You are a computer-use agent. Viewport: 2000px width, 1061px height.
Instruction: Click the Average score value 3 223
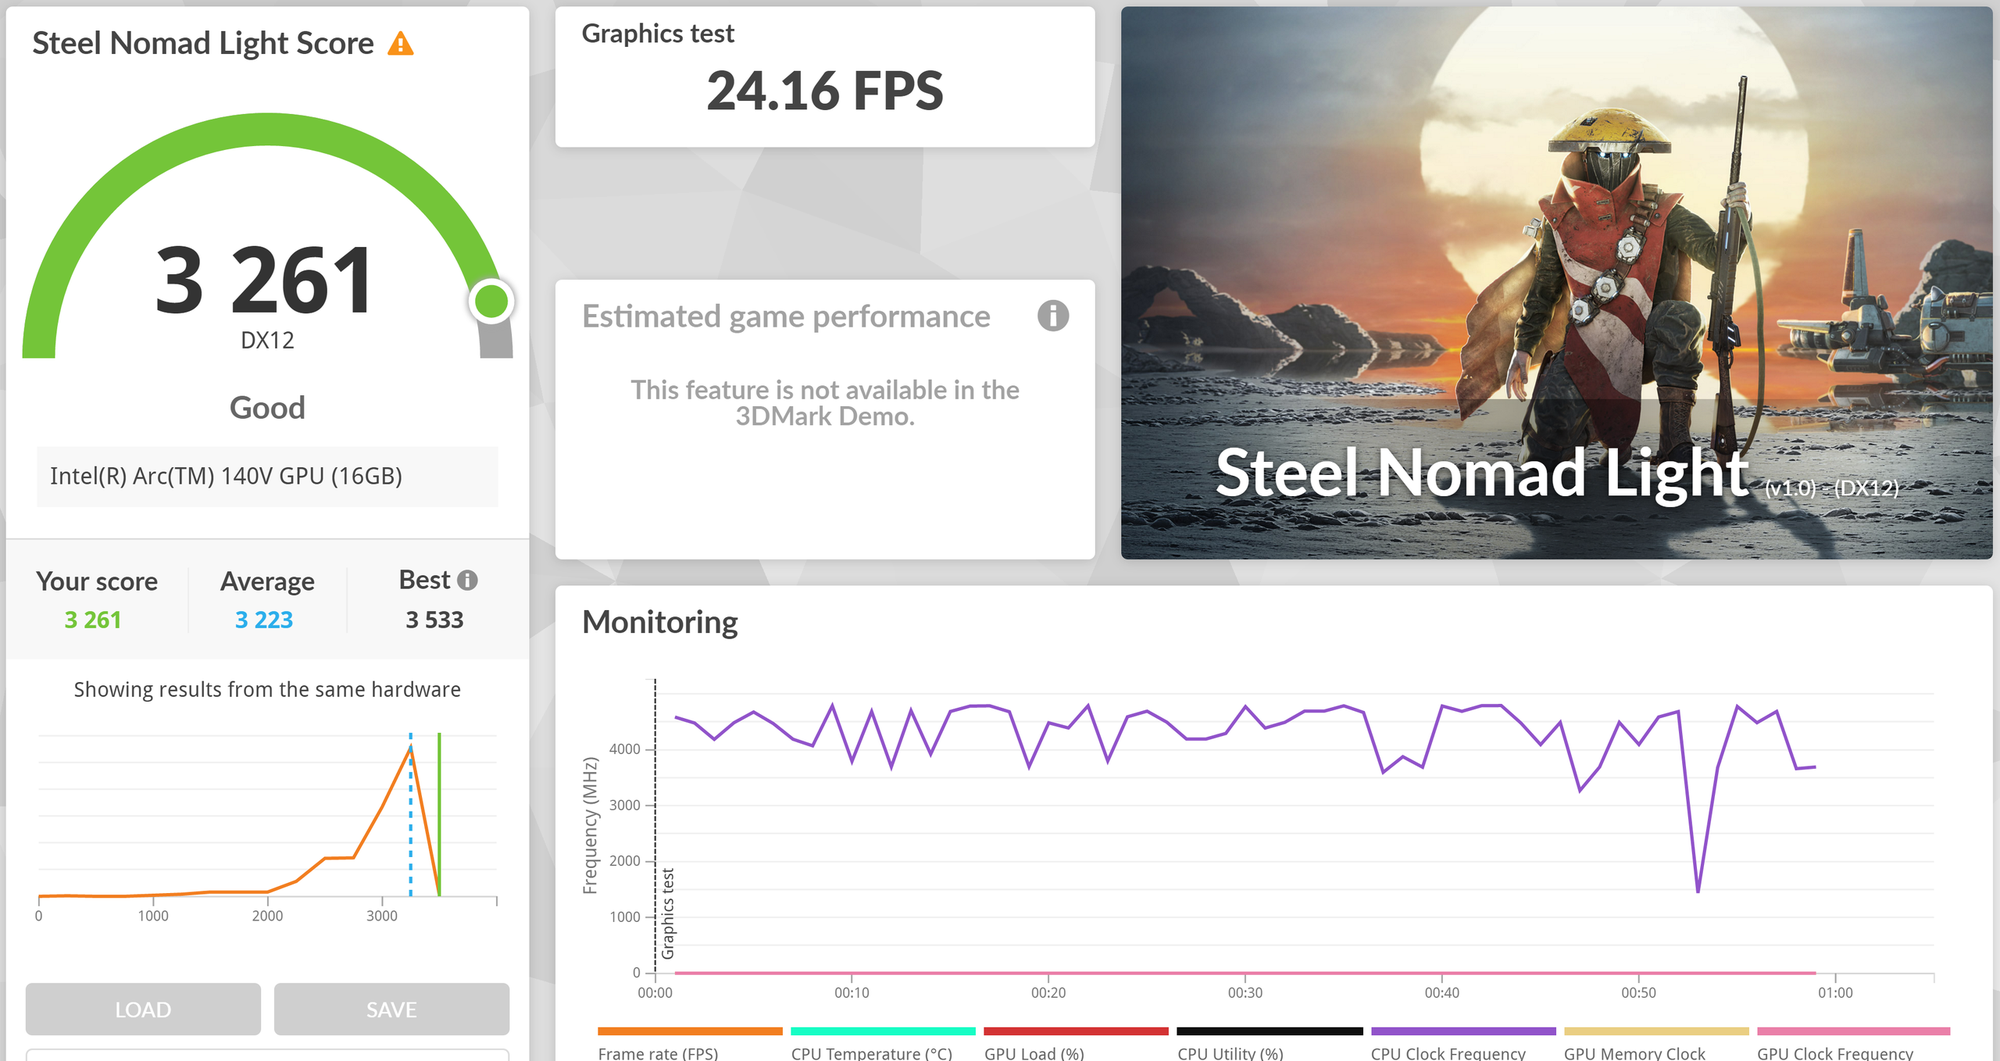coord(264,620)
